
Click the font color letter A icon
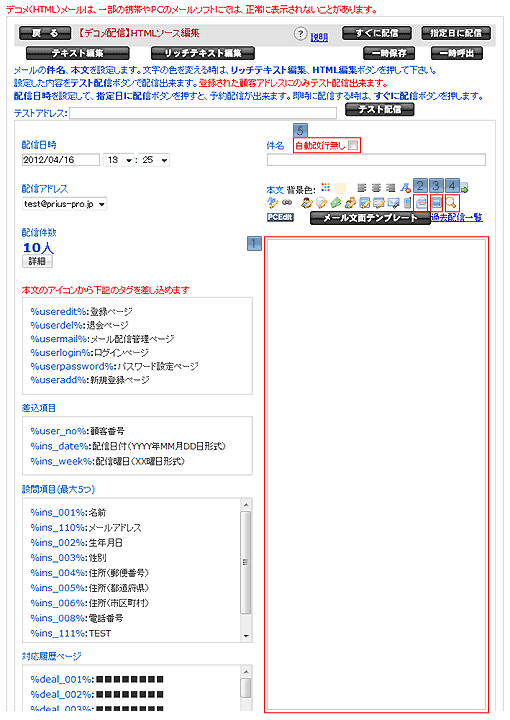[405, 187]
